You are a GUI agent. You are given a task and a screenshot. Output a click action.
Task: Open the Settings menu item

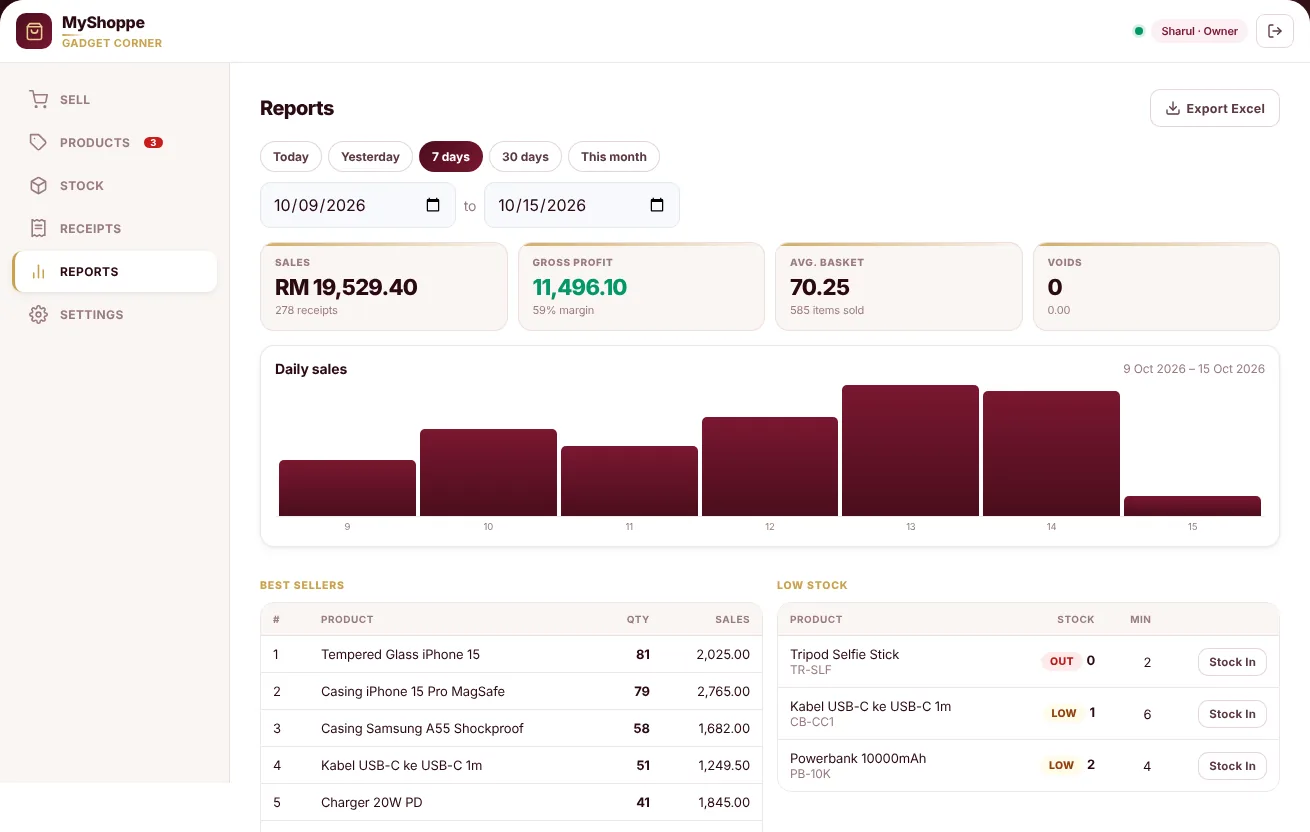pyautogui.click(x=115, y=315)
